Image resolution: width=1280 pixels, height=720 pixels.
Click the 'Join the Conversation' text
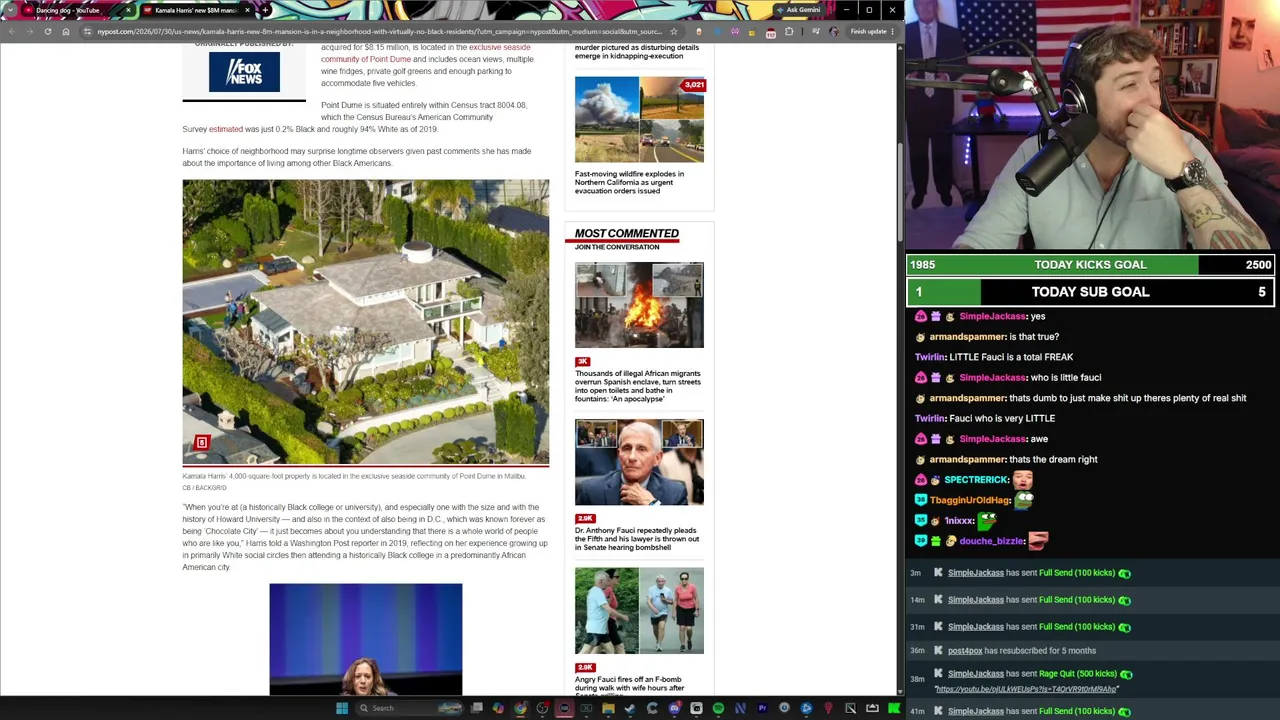617,247
